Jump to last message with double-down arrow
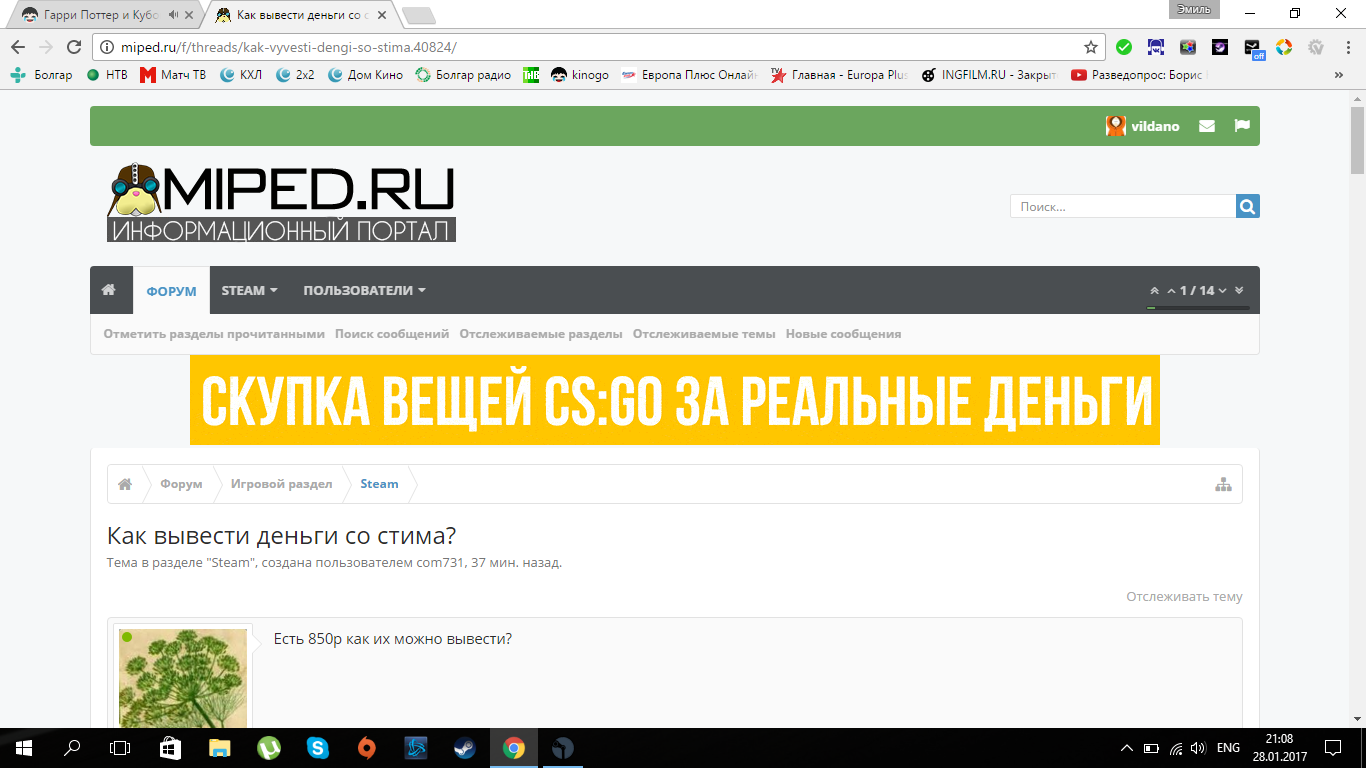This screenshot has height=768, width=1366. [x=1239, y=291]
